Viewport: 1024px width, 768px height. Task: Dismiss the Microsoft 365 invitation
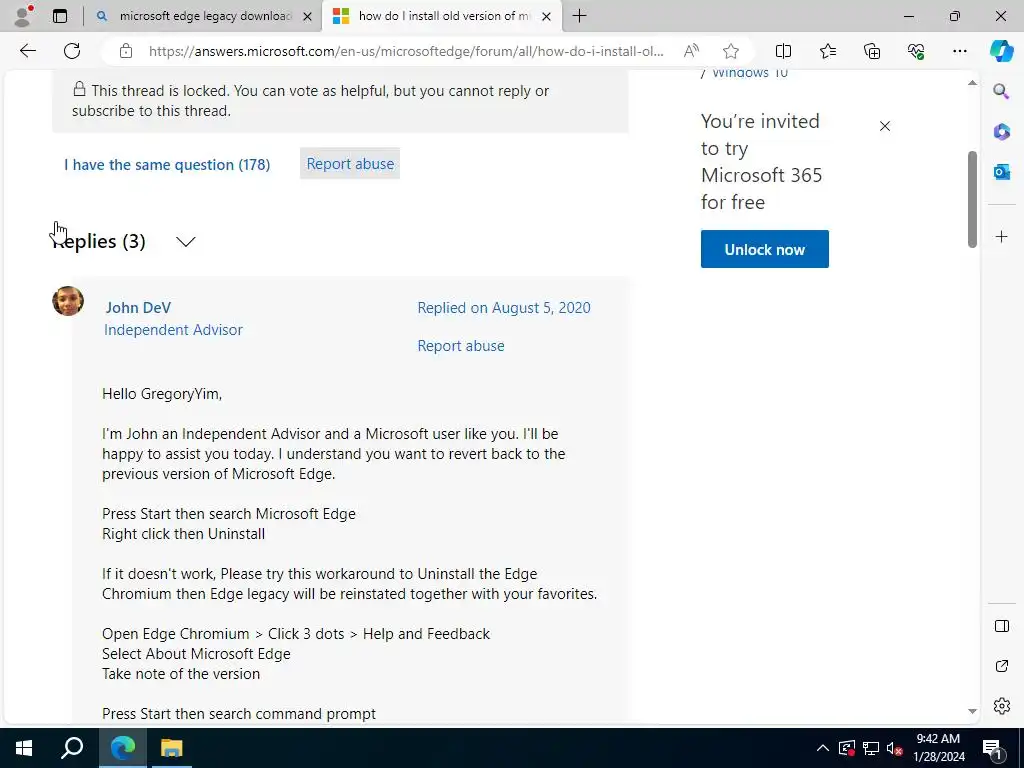[884, 126]
